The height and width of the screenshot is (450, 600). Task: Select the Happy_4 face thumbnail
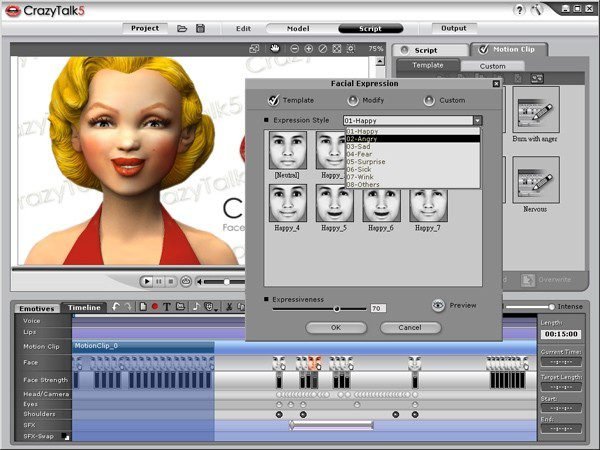288,203
